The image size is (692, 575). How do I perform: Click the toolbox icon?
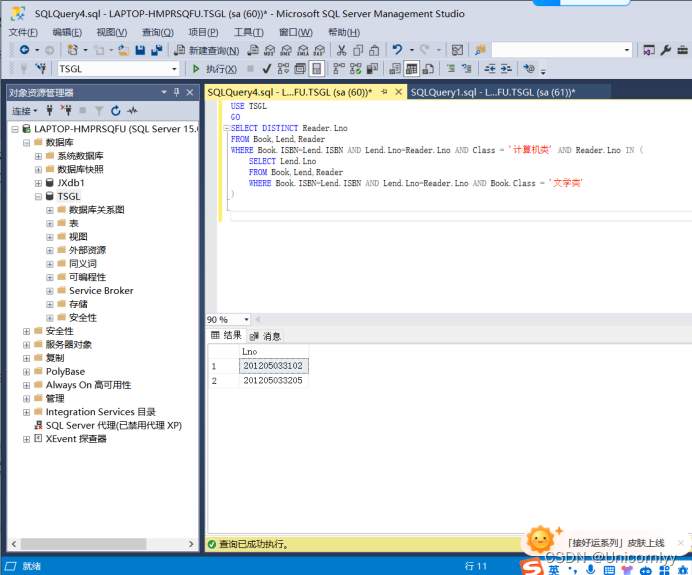pyautogui.click(x=682, y=50)
